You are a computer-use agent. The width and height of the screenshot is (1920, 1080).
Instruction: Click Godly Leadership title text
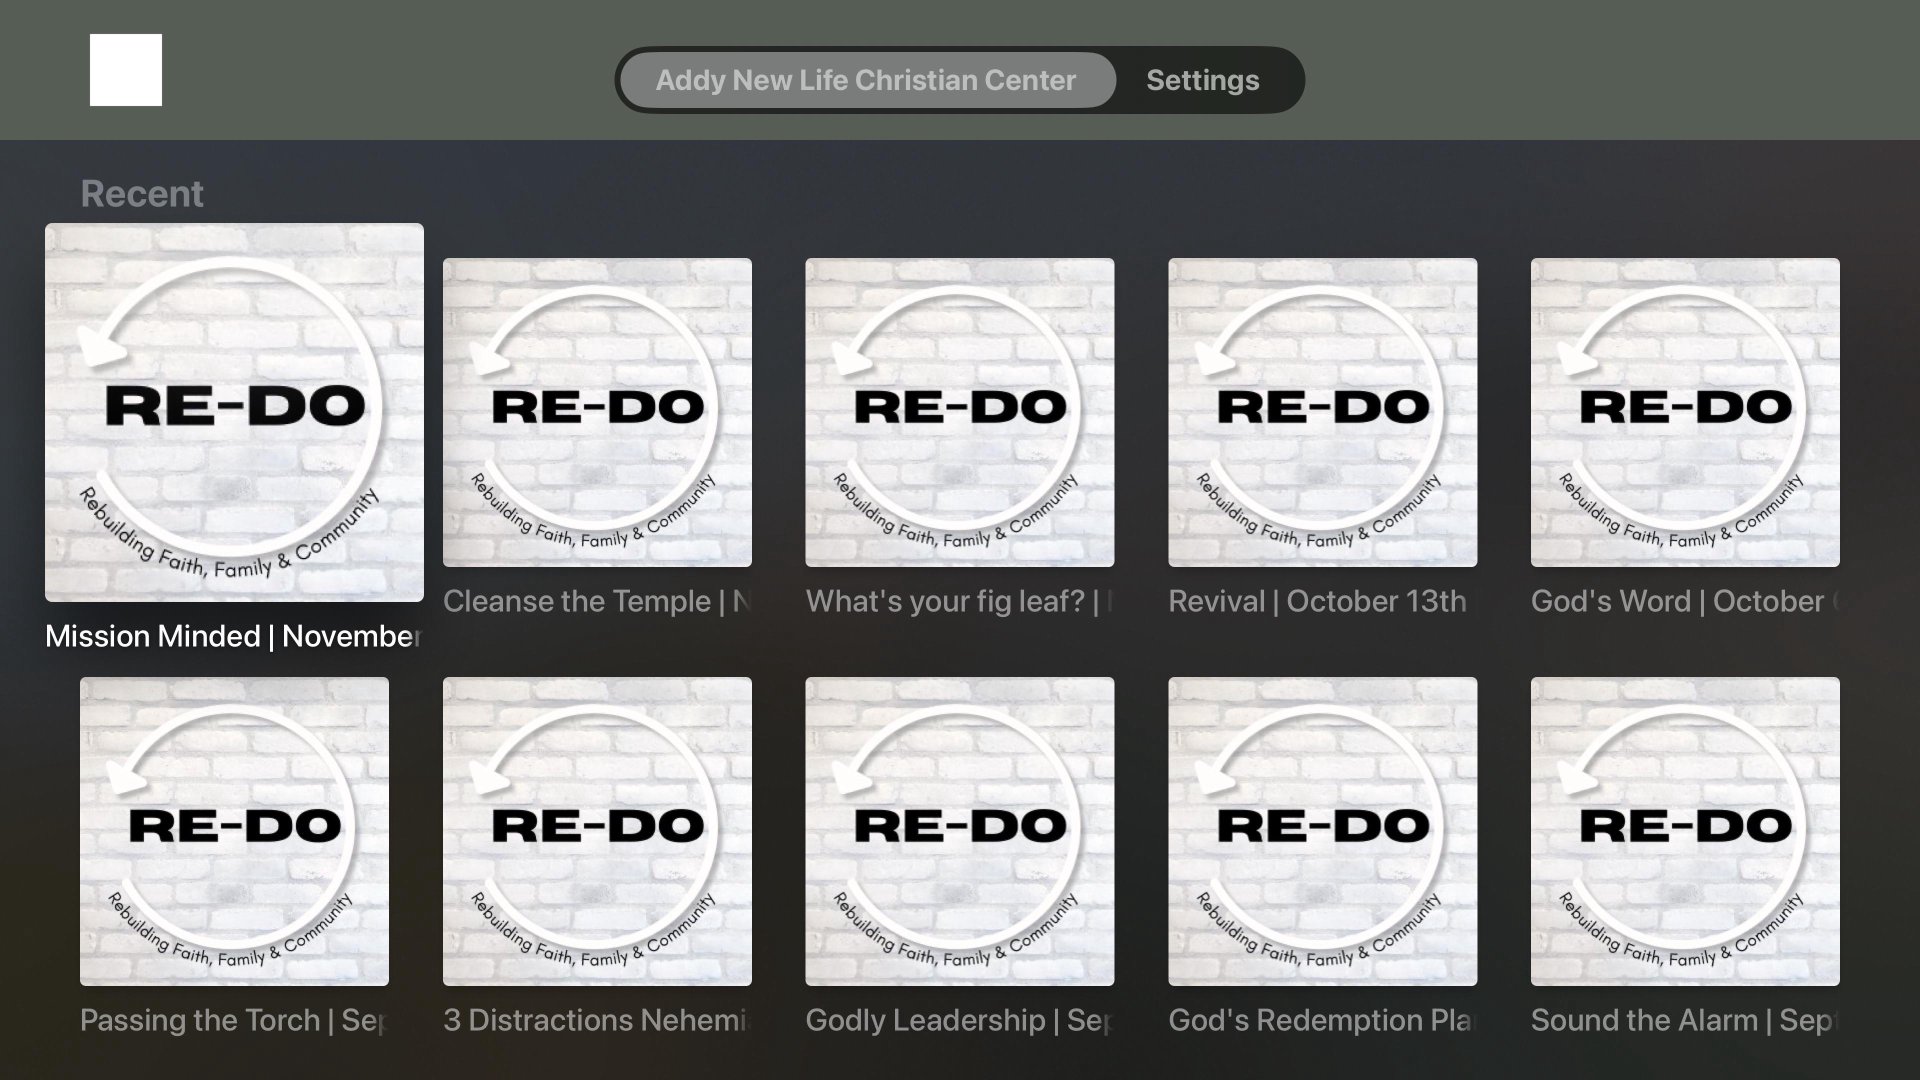click(x=958, y=1020)
